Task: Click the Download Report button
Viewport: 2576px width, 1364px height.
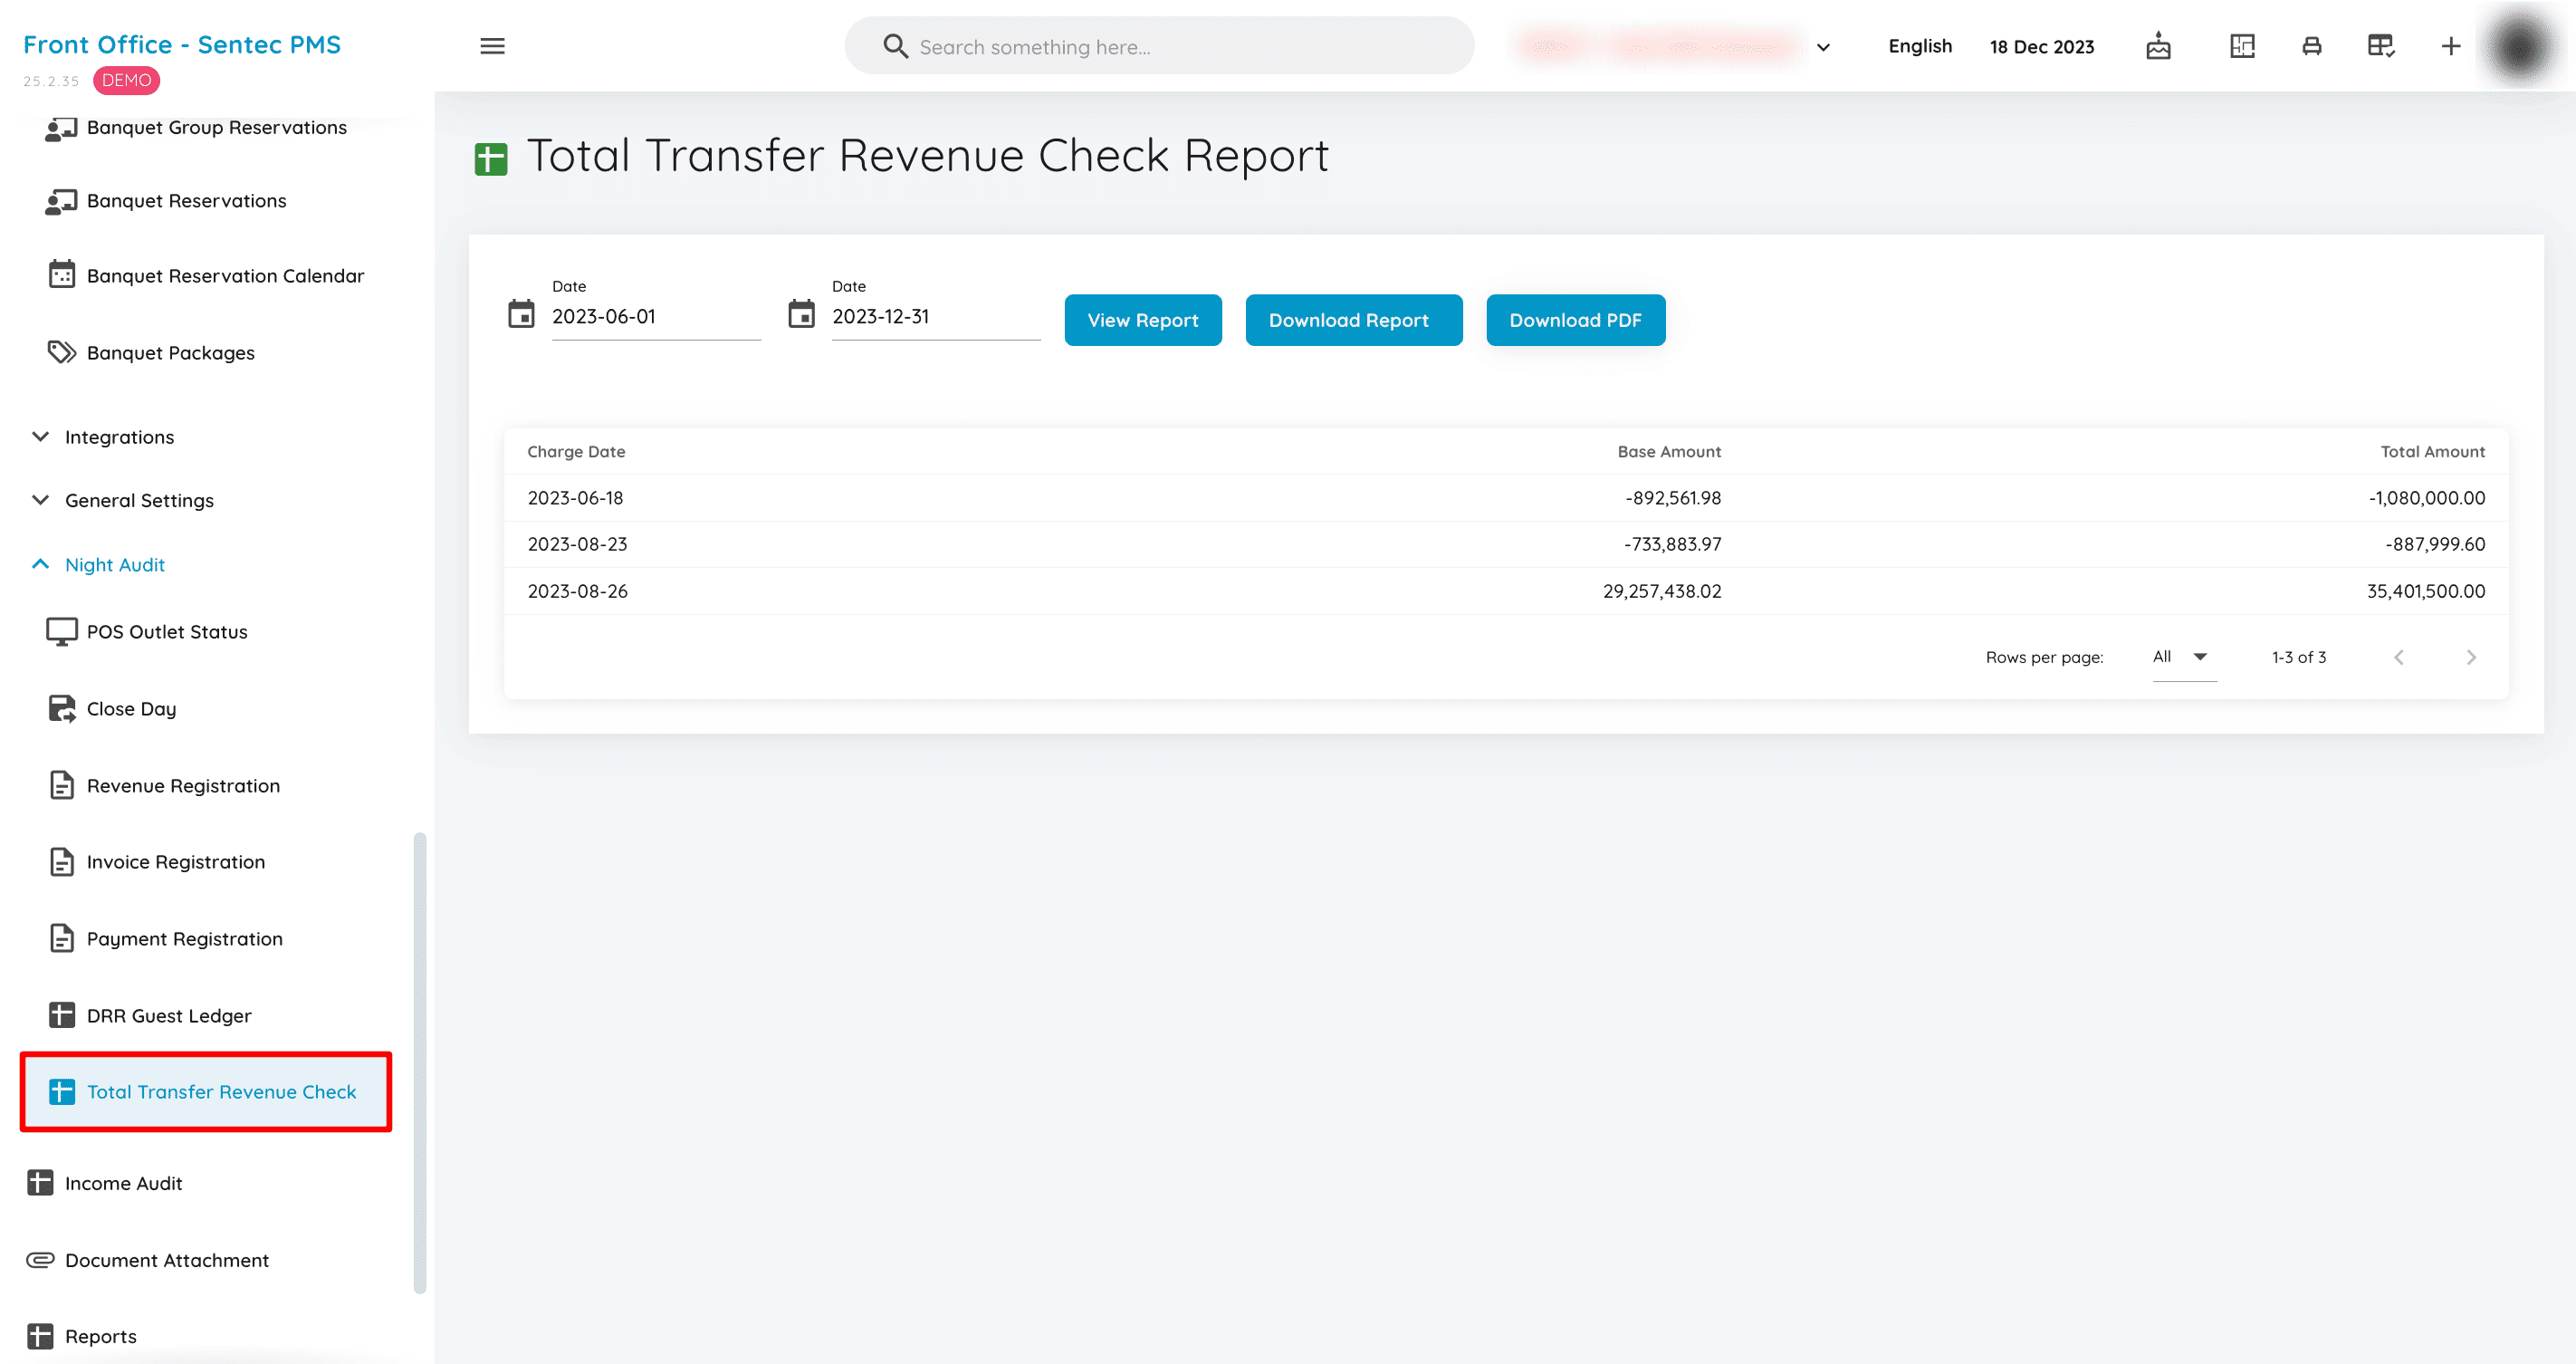Action: pos(1353,320)
